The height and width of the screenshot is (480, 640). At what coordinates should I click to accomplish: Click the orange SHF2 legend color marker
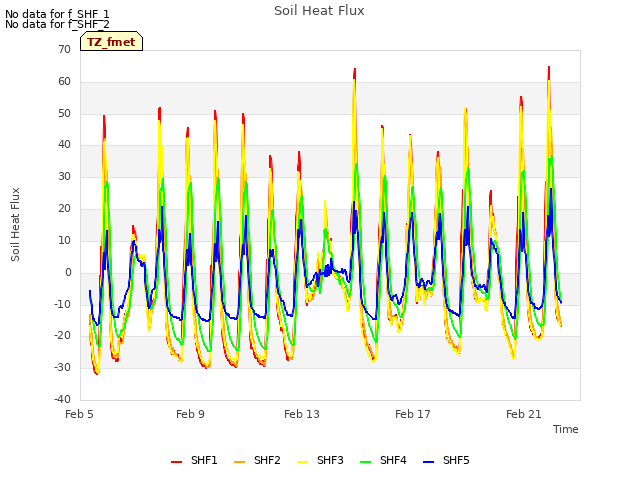tap(240, 462)
